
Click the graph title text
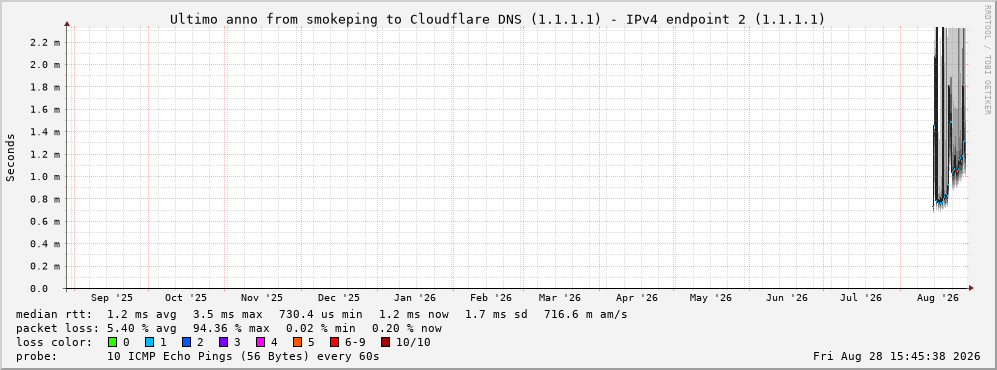coord(497,20)
